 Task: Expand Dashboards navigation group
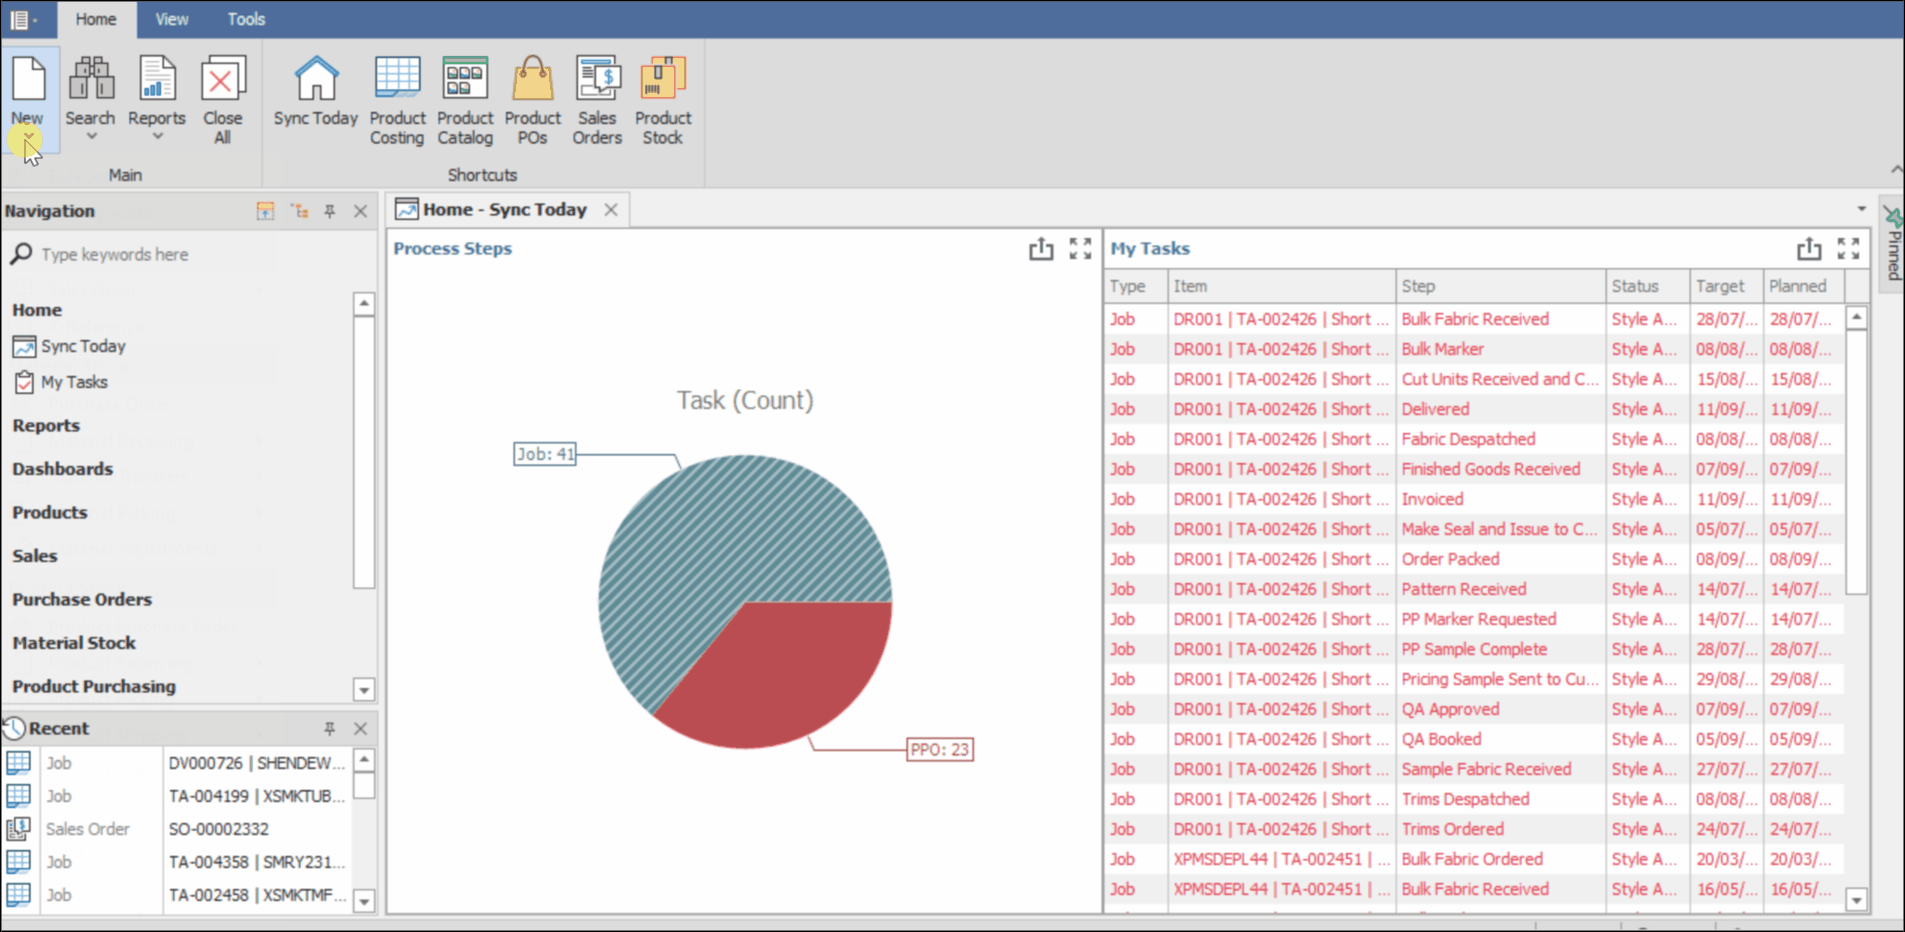62,469
